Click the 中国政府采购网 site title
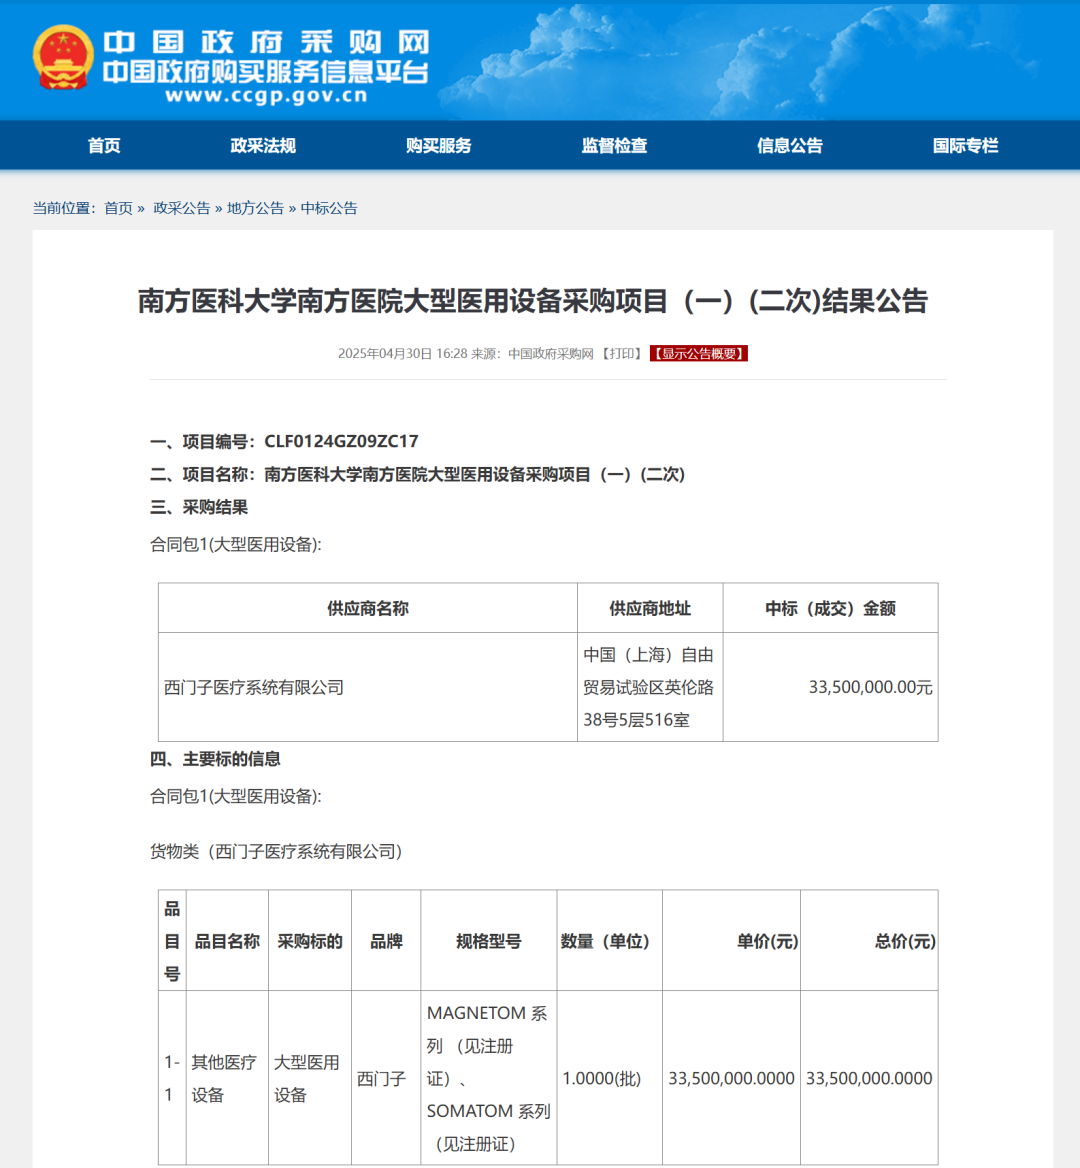 (266, 42)
